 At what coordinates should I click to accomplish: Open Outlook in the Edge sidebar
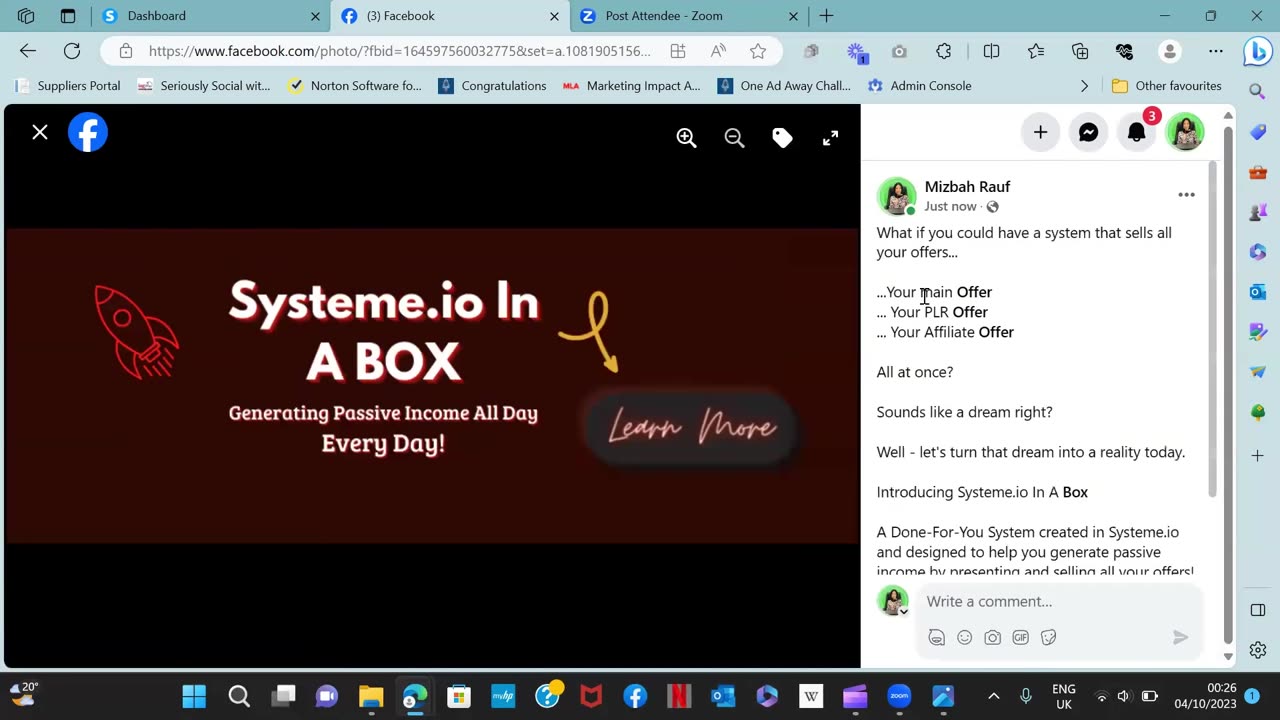[x=1258, y=292]
